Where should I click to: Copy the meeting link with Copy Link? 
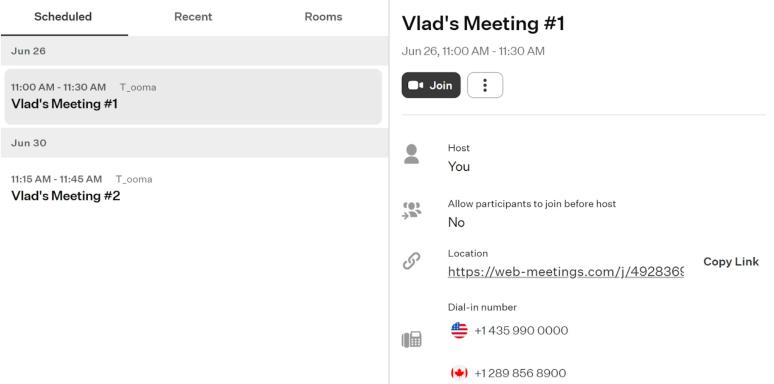pyautogui.click(x=731, y=262)
